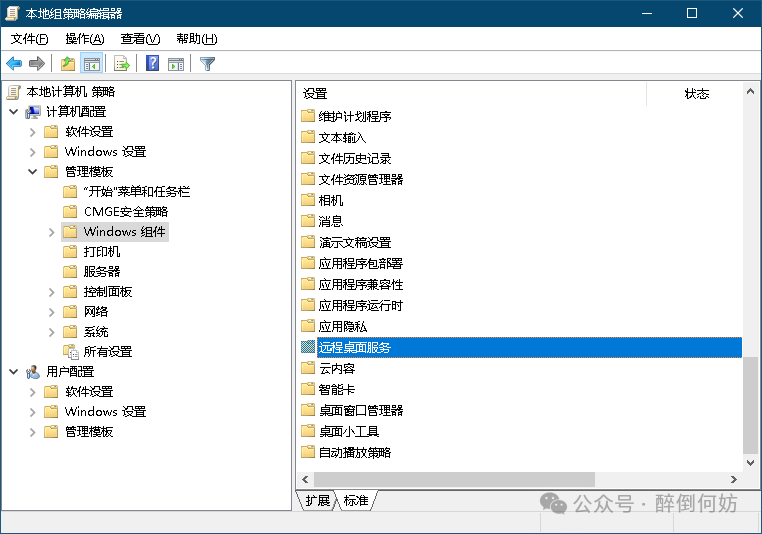Click the Up One Level folder icon
This screenshot has height=534, width=762.
pyautogui.click(x=67, y=64)
